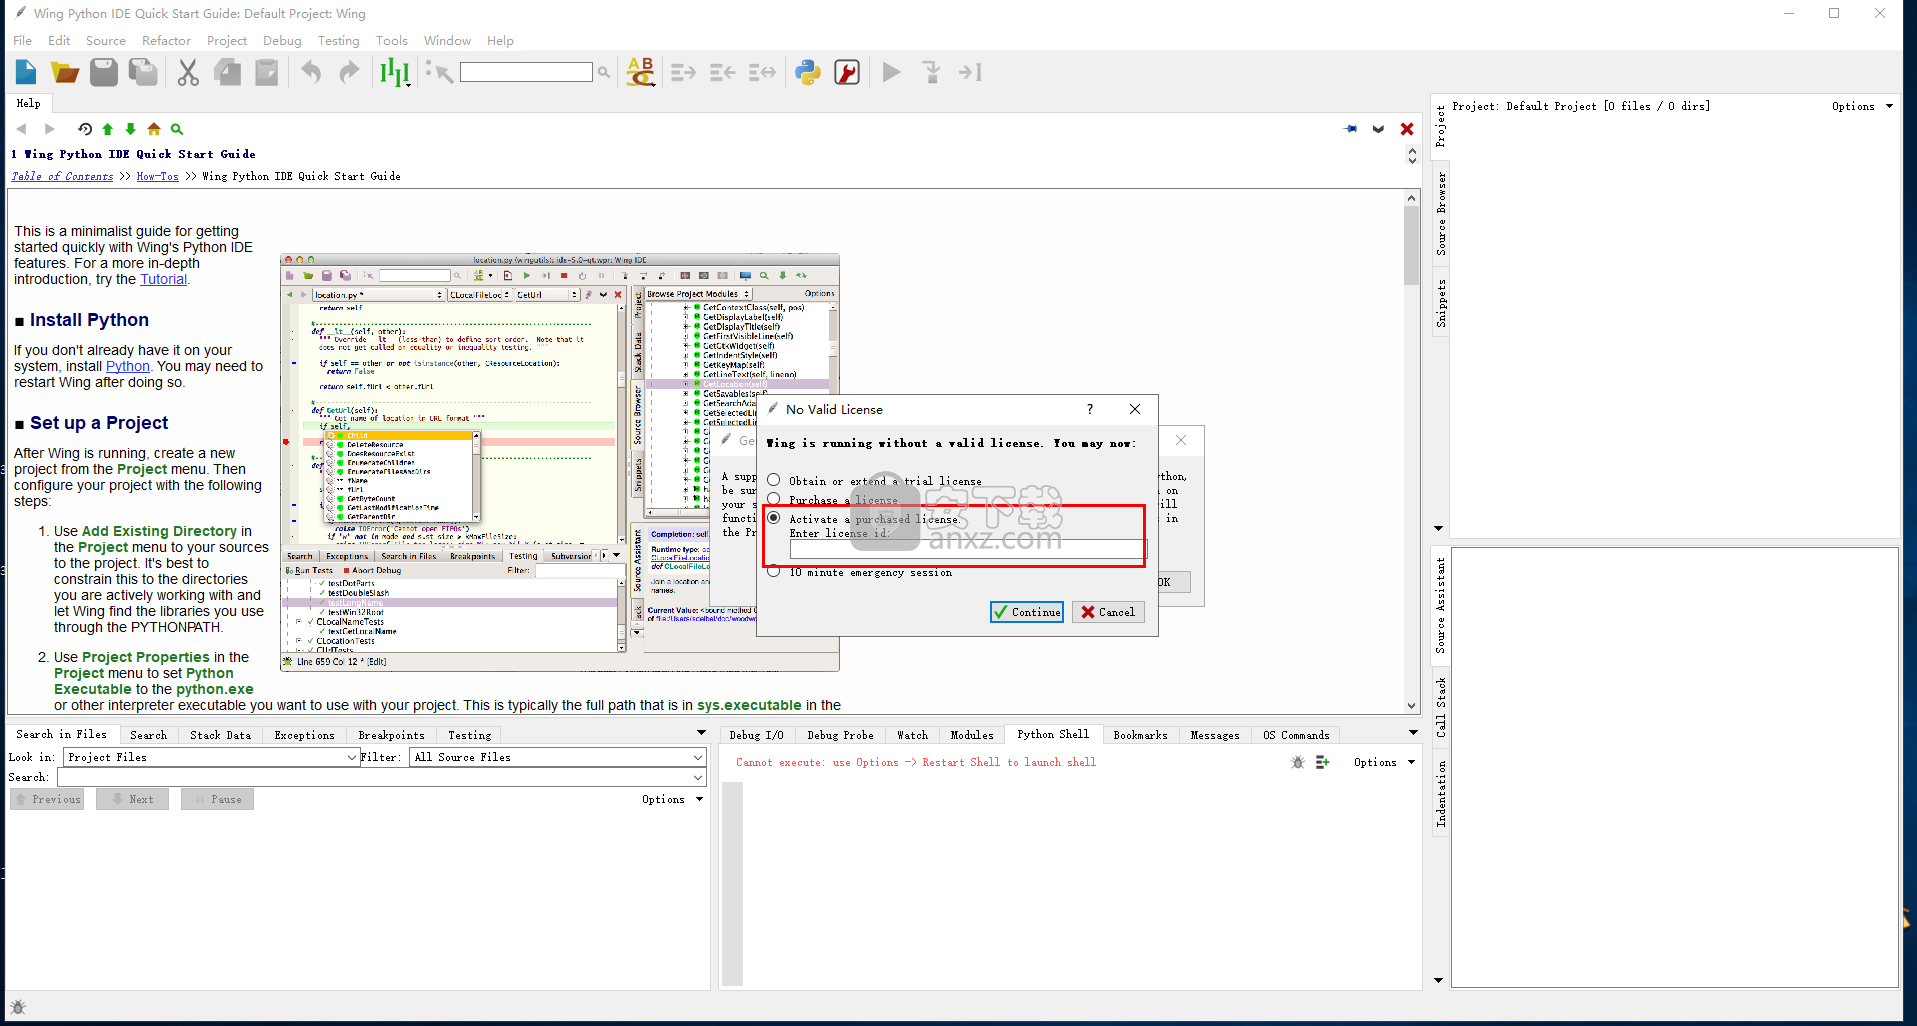
Task: Expand the debug panel tab list arrow
Action: [1413, 733]
